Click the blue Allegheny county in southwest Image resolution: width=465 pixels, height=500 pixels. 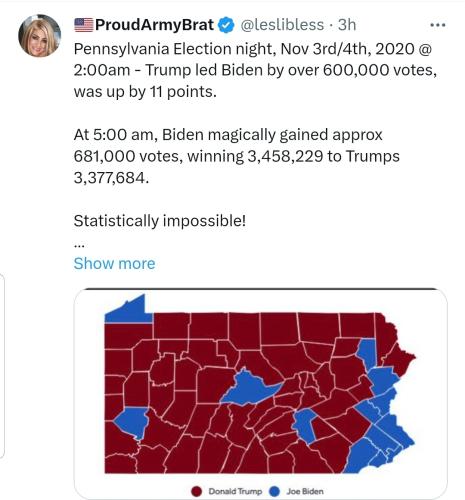(x=132, y=422)
